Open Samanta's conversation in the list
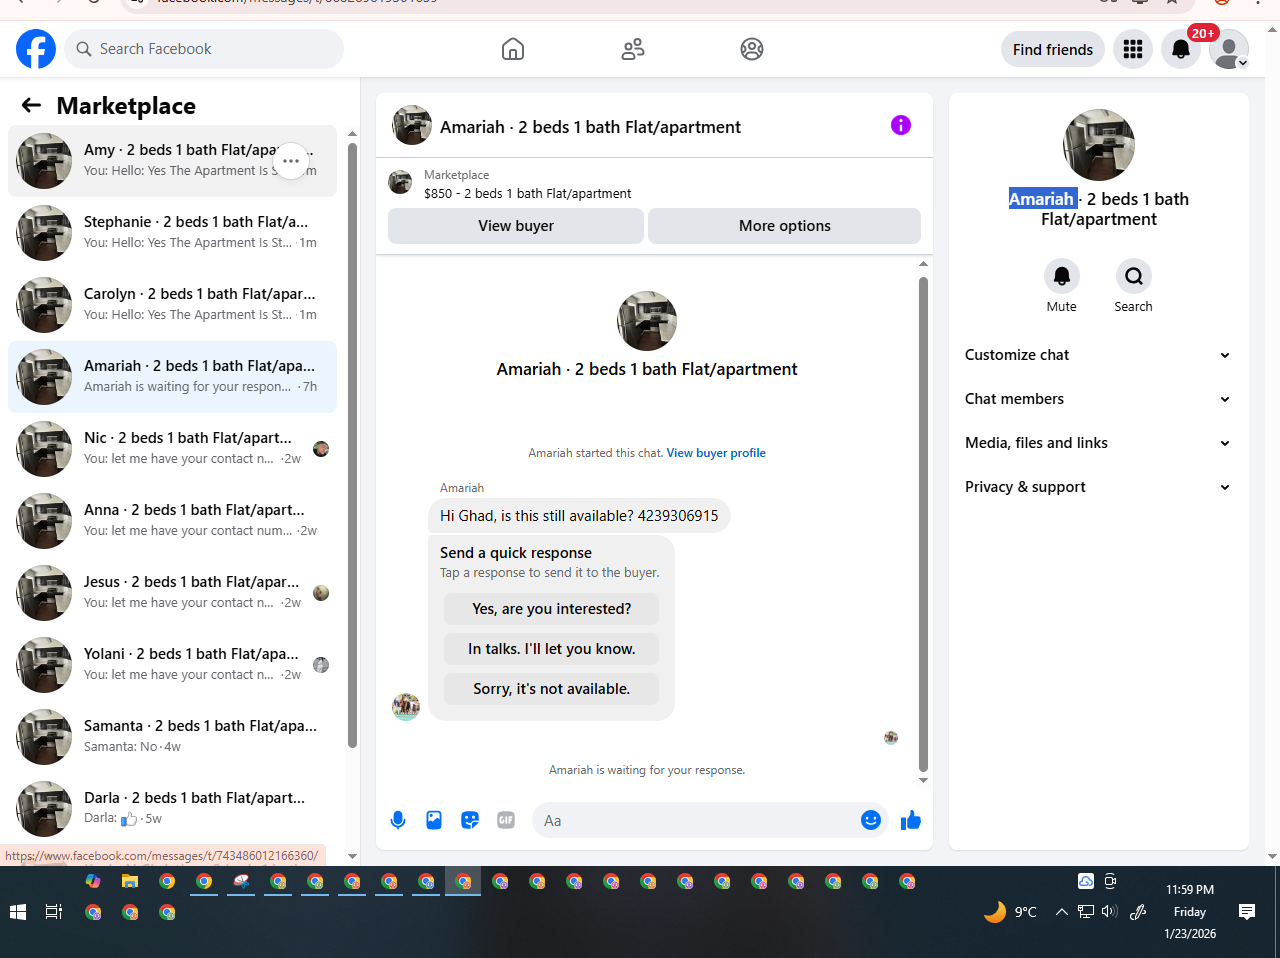Viewport: 1280px width, 958px height. [x=172, y=737]
